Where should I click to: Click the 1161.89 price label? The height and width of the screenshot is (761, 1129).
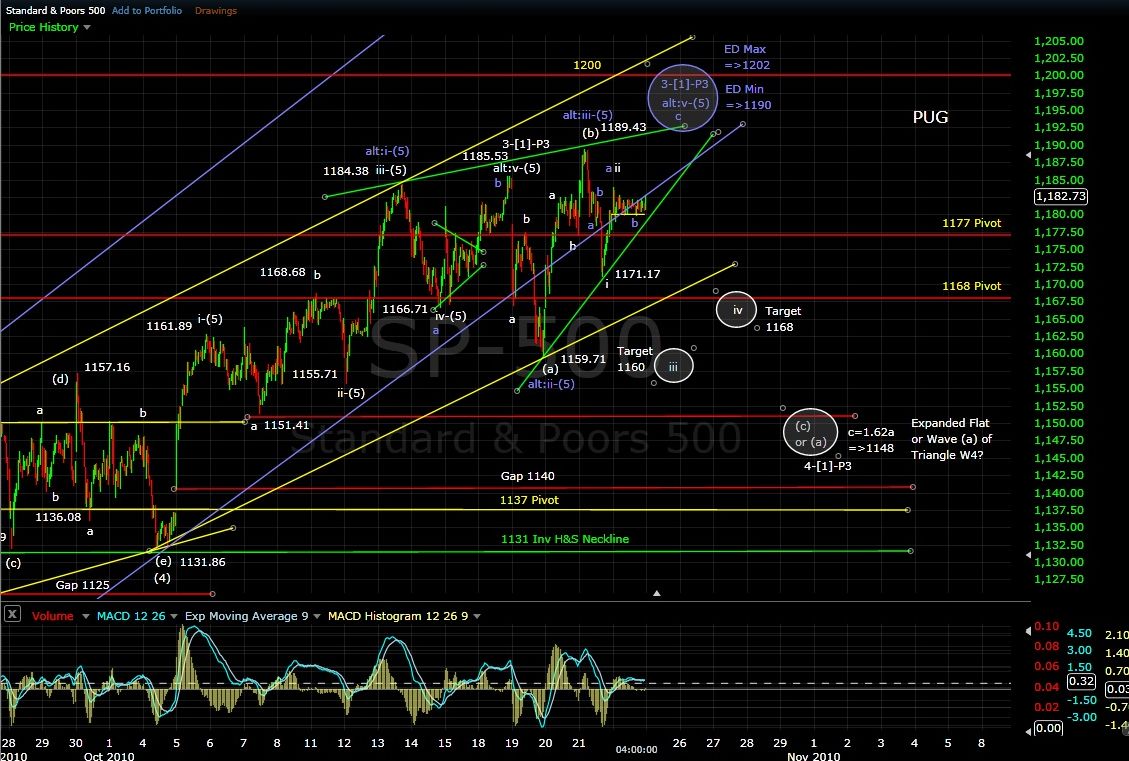[x=169, y=325]
